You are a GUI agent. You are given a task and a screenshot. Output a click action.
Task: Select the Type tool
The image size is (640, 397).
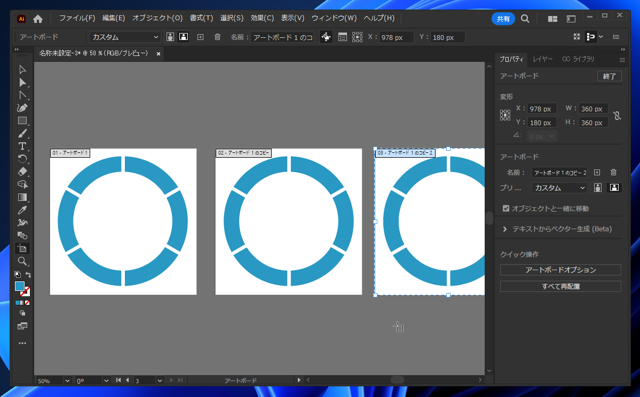click(22, 146)
